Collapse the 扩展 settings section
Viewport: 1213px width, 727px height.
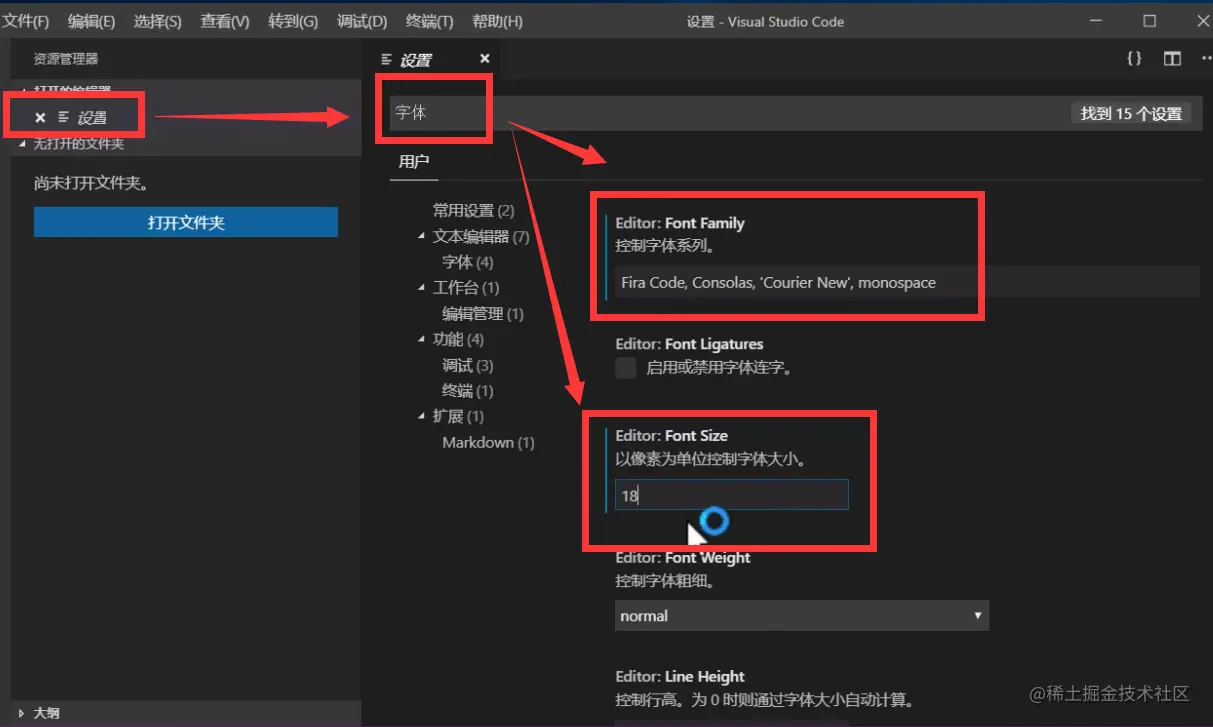[421, 416]
